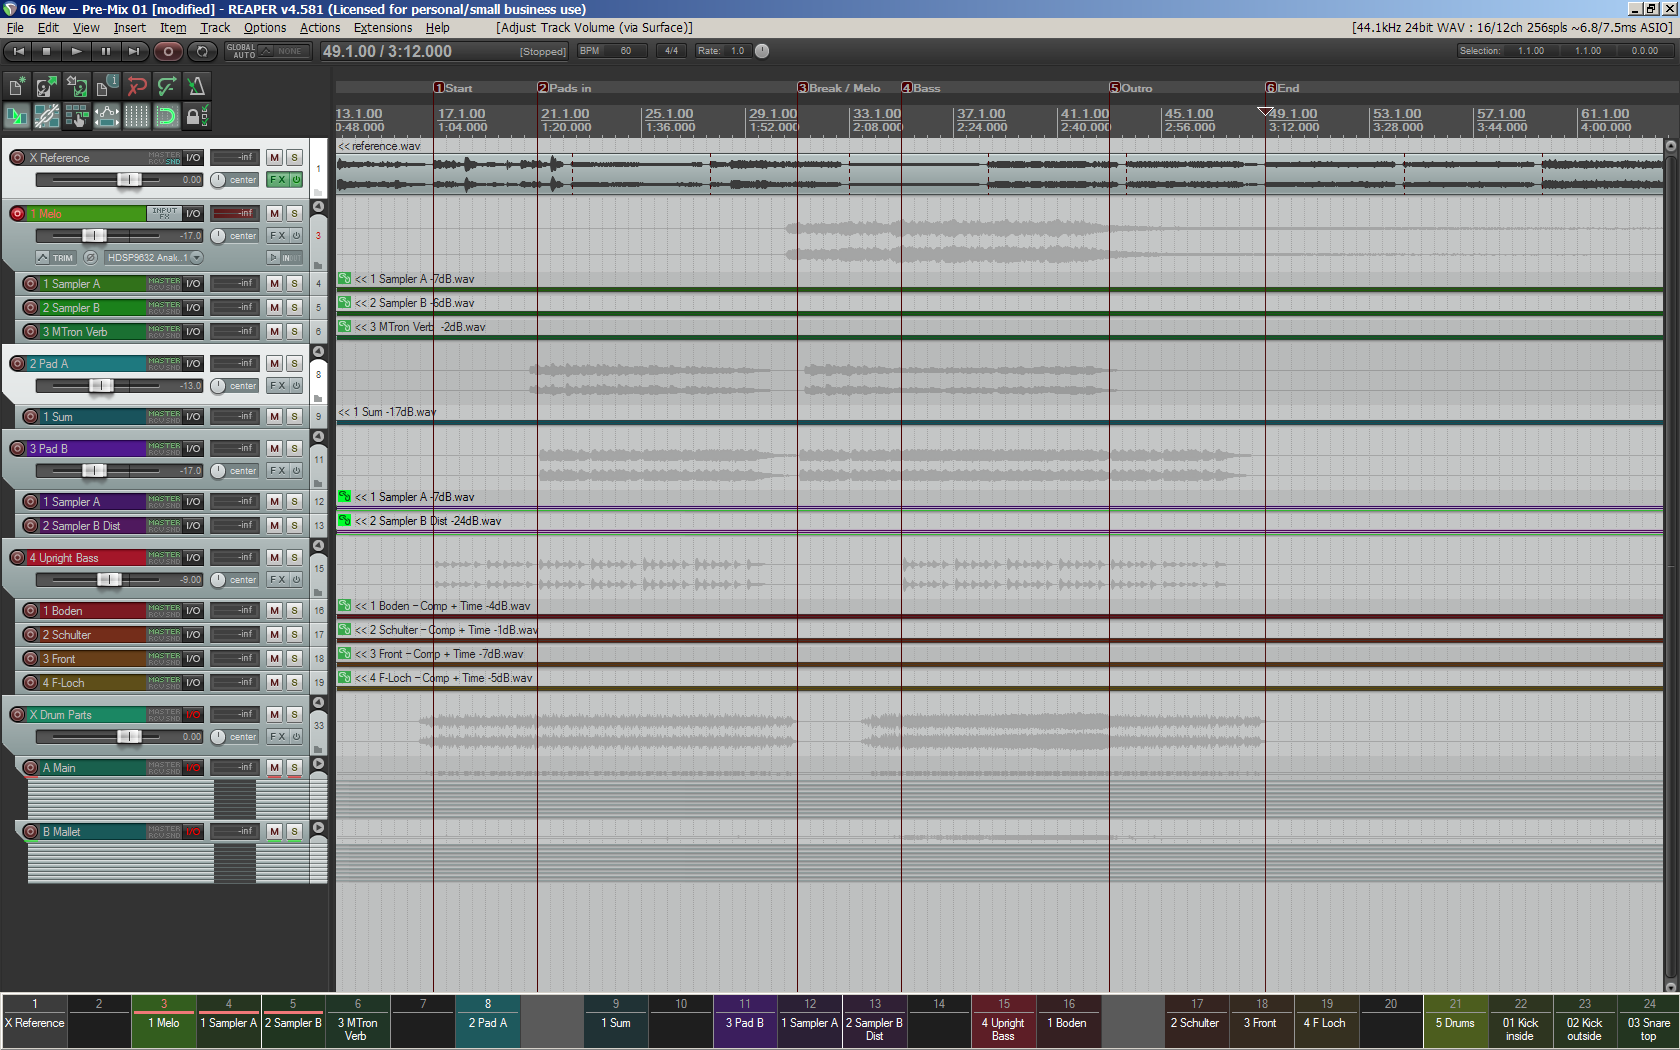
Task: Open the Insert menu
Action: (129, 28)
